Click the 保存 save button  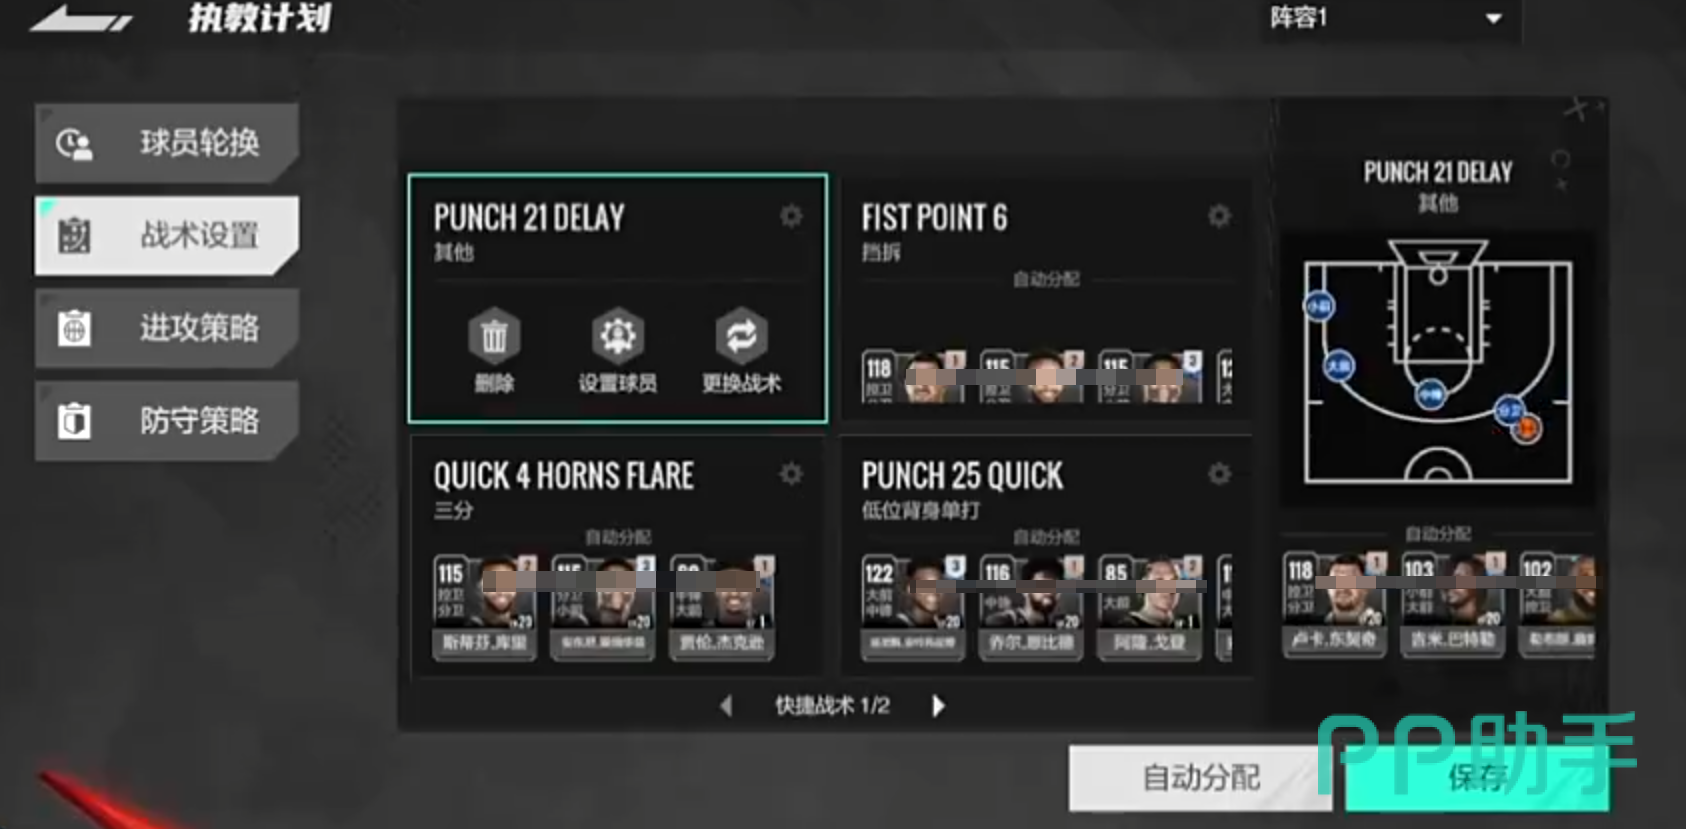click(1477, 778)
